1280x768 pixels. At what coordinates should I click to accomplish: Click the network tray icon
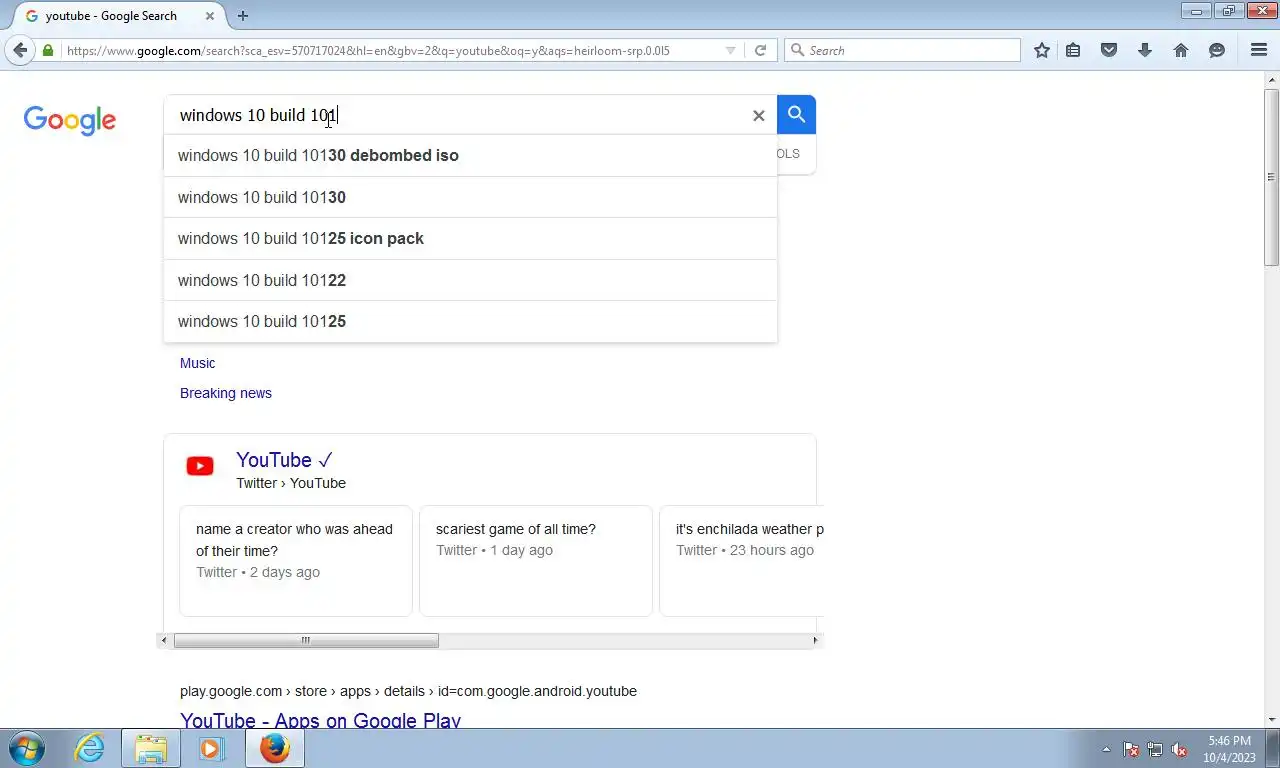pos(1155,749)
